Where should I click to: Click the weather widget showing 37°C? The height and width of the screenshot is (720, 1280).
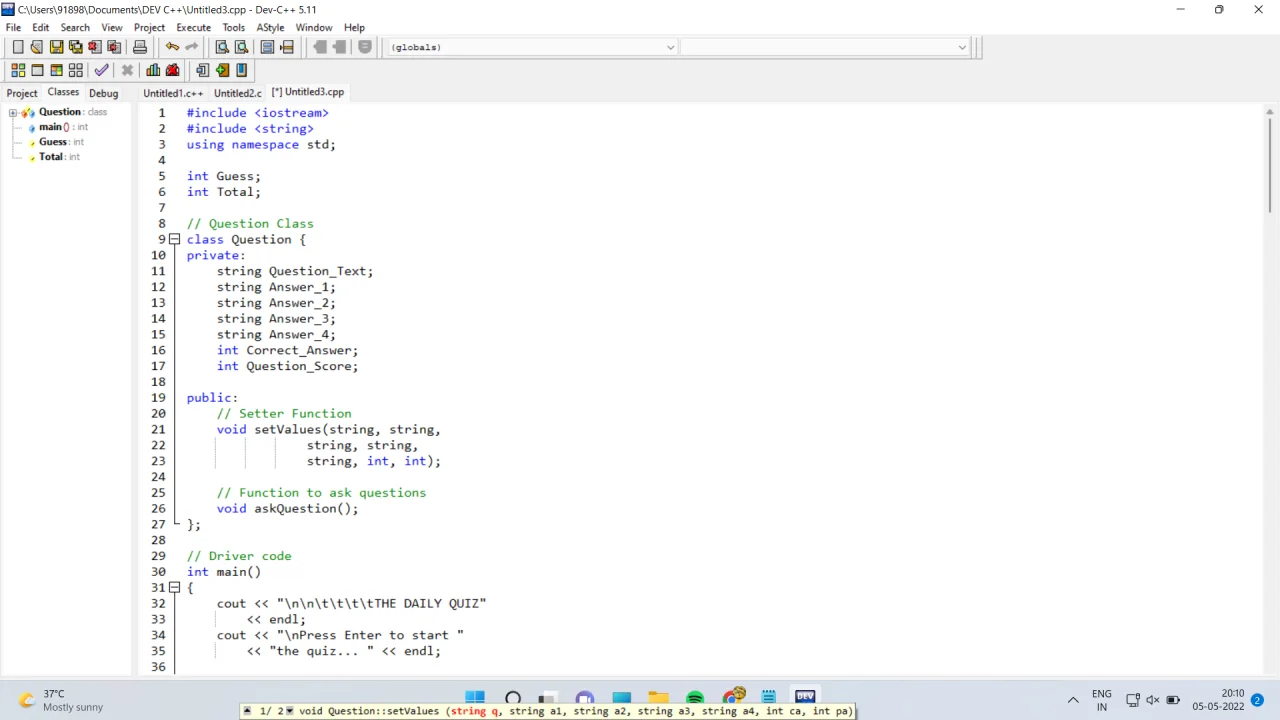tap(60, 700)
